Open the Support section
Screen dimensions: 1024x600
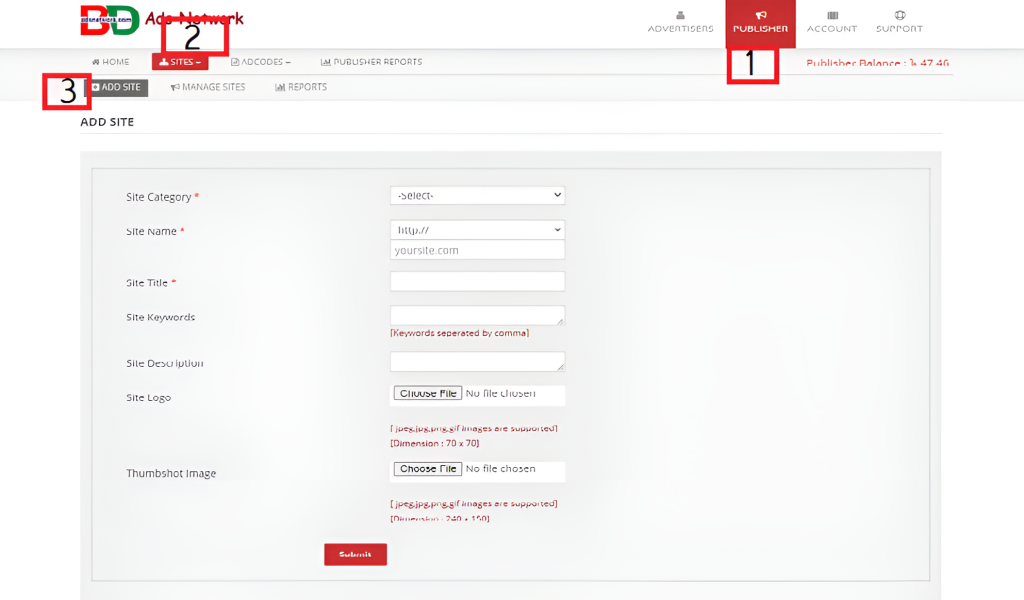point(899,22)
